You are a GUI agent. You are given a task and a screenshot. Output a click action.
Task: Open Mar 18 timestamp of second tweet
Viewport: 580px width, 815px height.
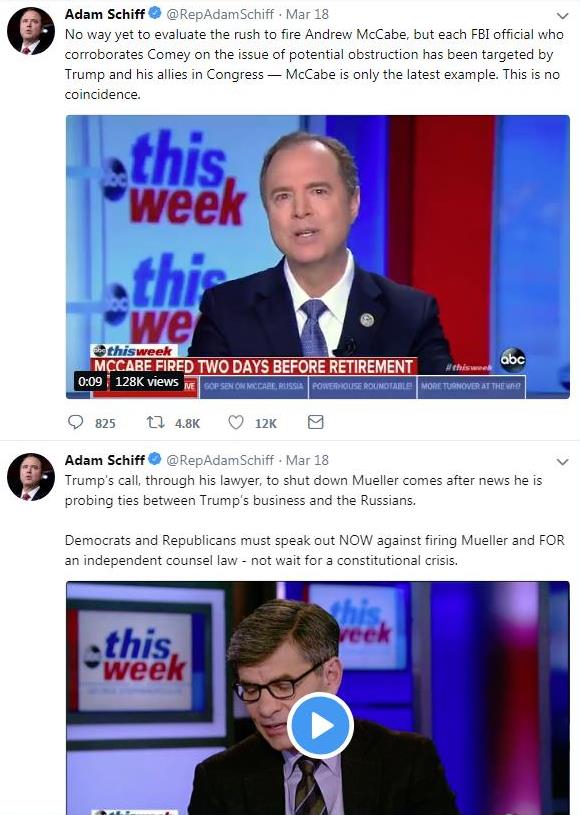307,460
